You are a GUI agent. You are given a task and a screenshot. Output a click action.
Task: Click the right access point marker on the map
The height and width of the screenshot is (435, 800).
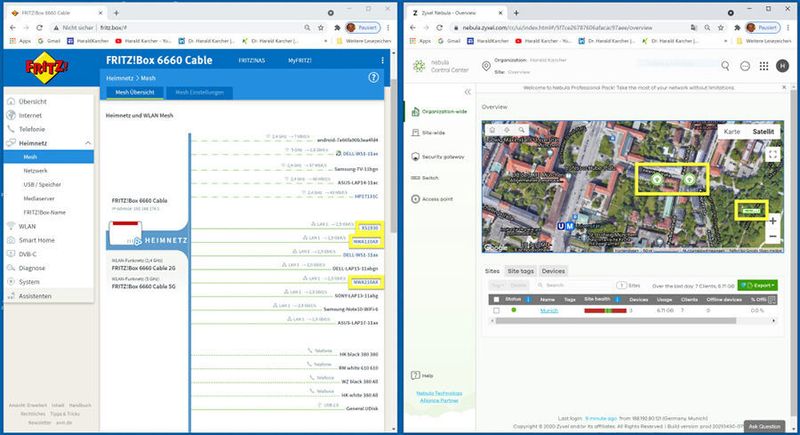click(x=689, y=179)
